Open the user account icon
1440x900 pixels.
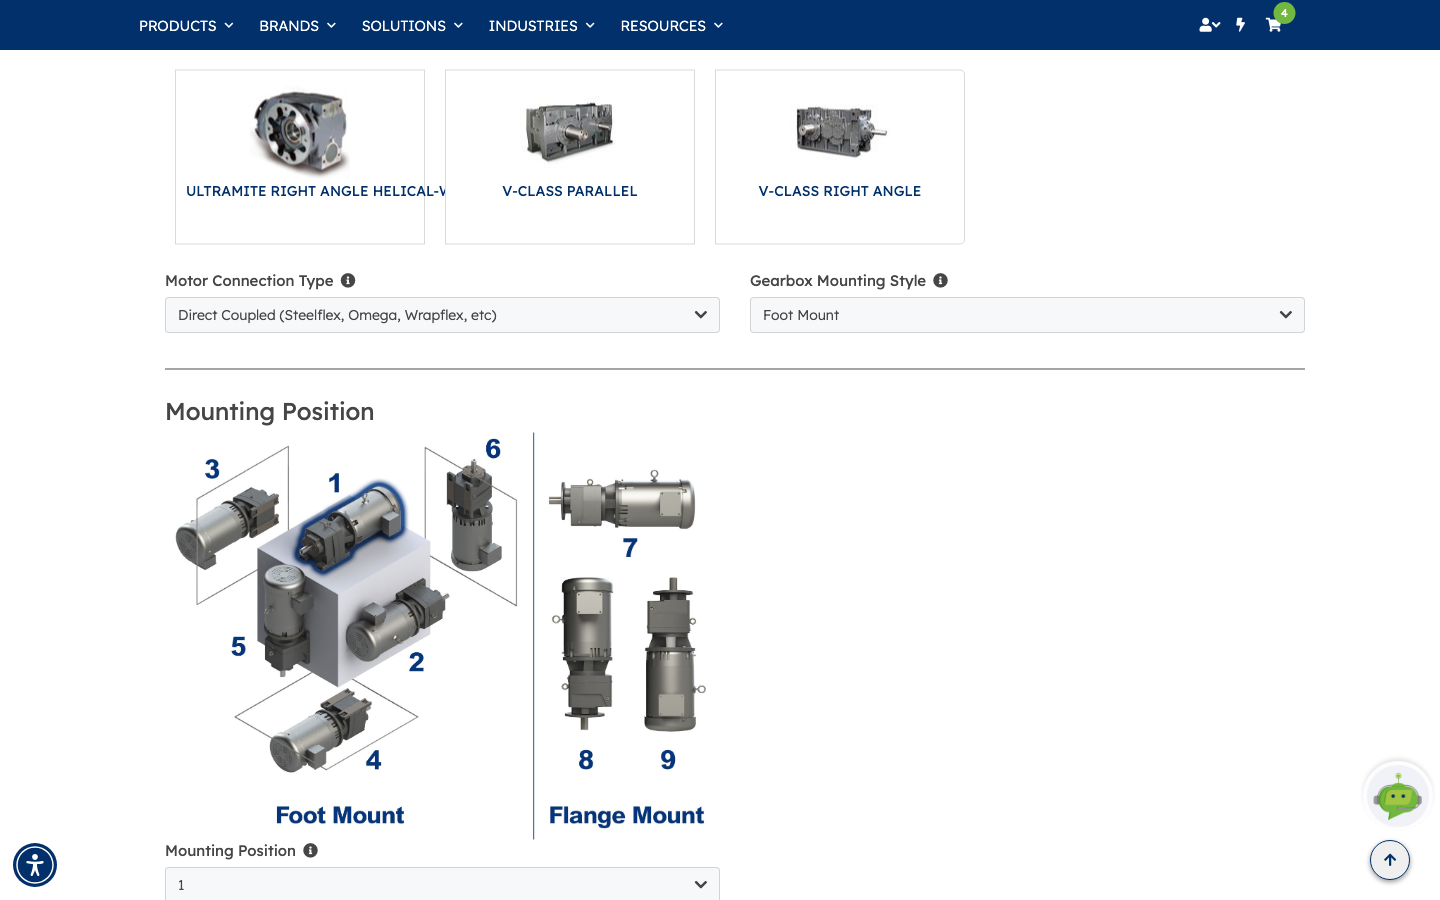pyautogui.click(x=1209, y=25)
